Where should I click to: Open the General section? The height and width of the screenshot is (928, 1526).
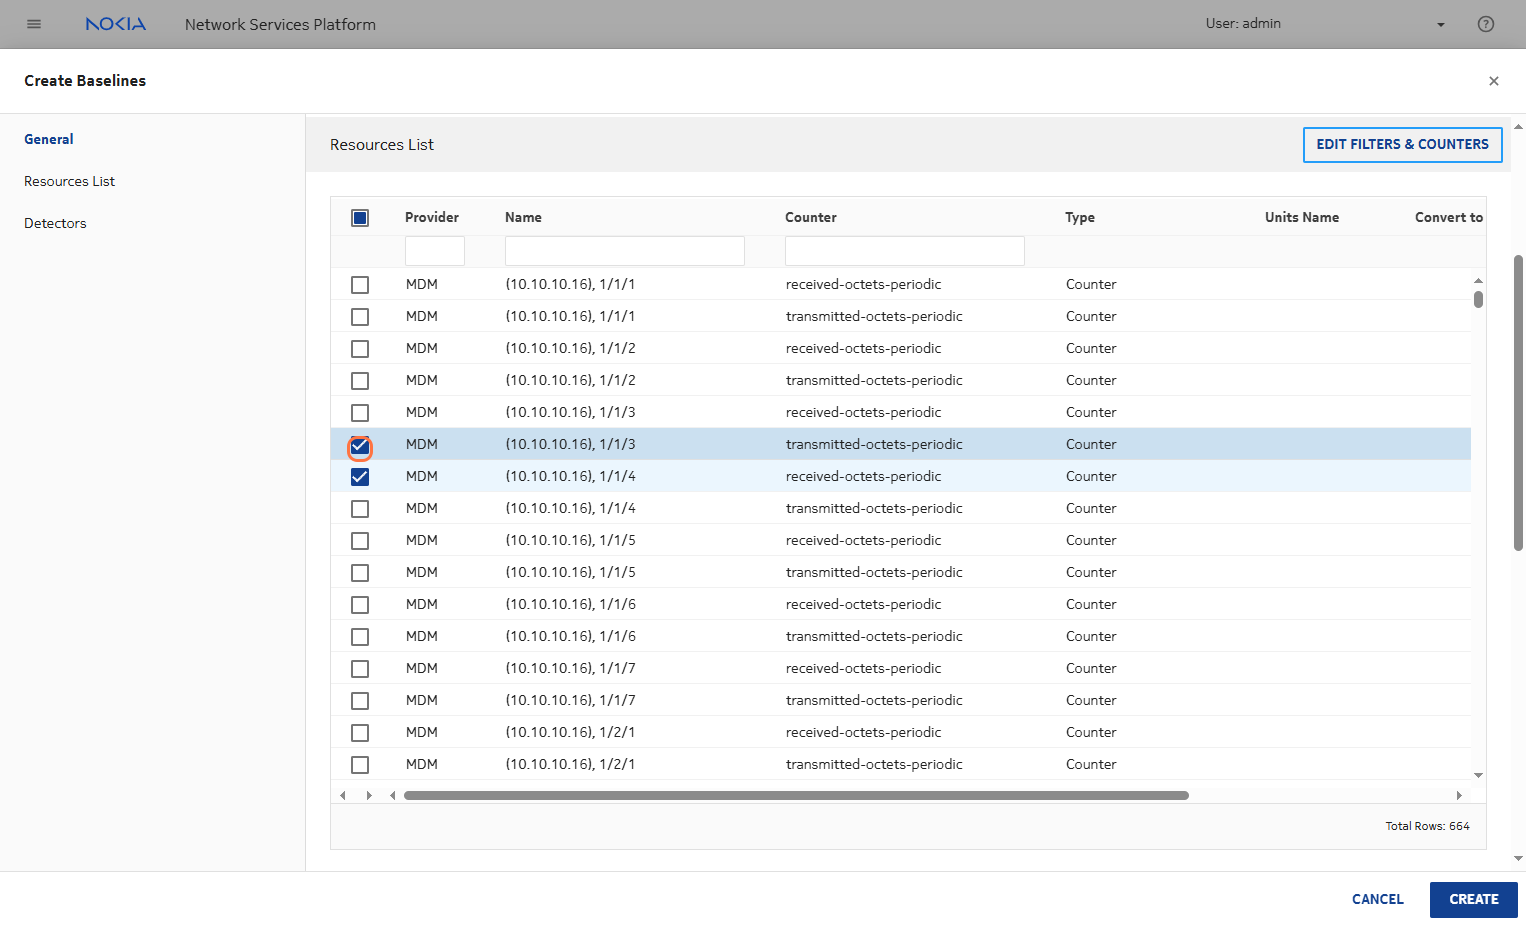(x=49, y=139)
